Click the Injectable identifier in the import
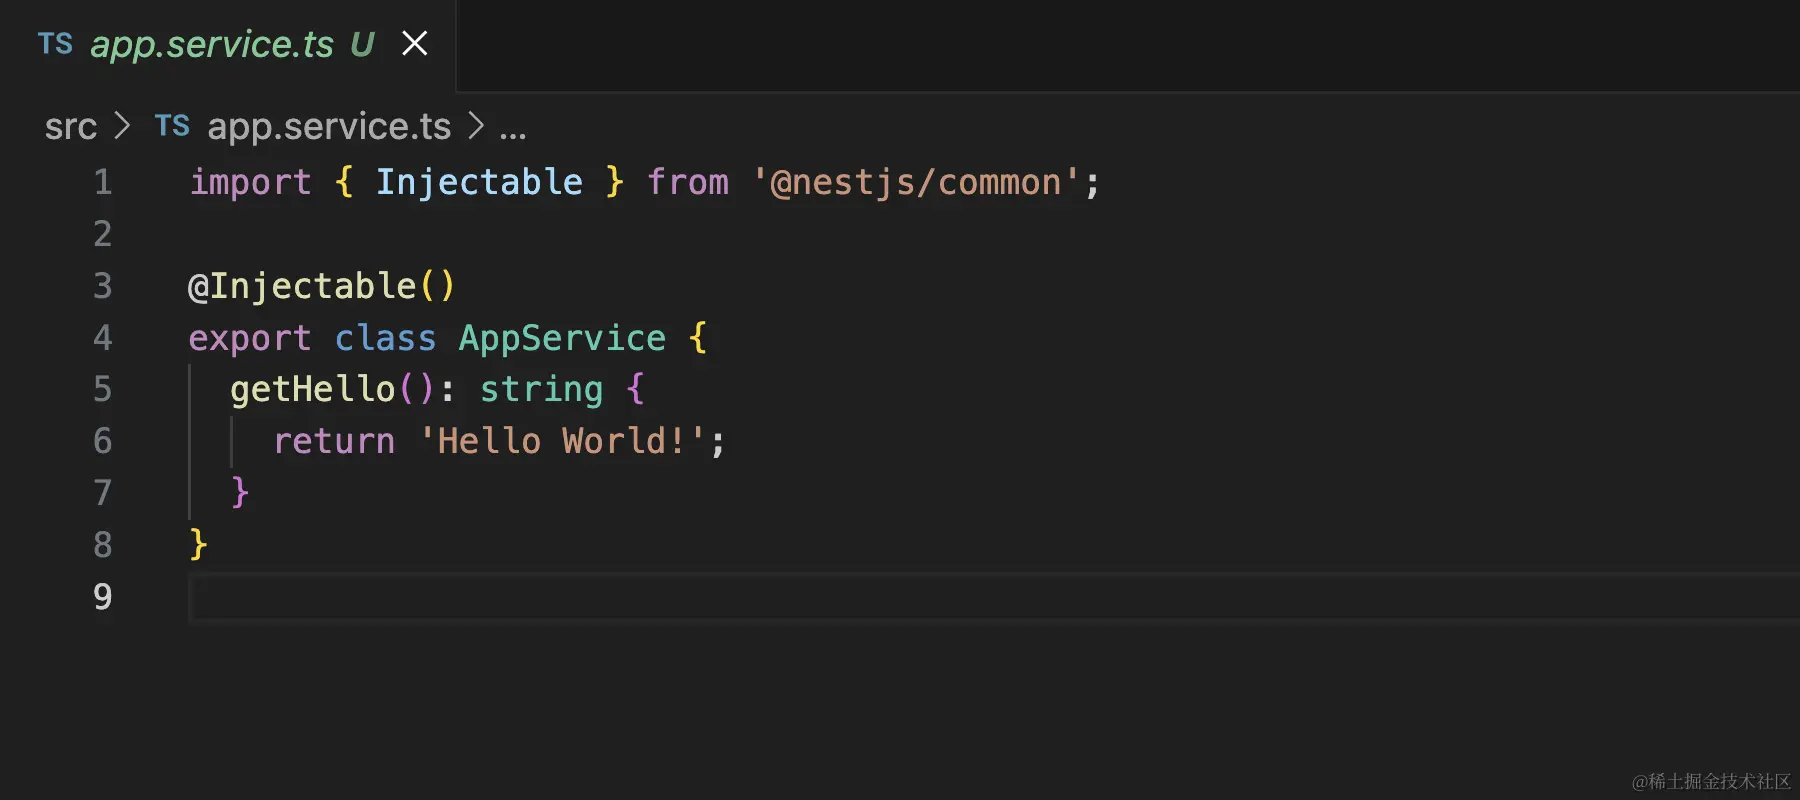The height and width of the screenshot is (800, 1800). point(479,182)
